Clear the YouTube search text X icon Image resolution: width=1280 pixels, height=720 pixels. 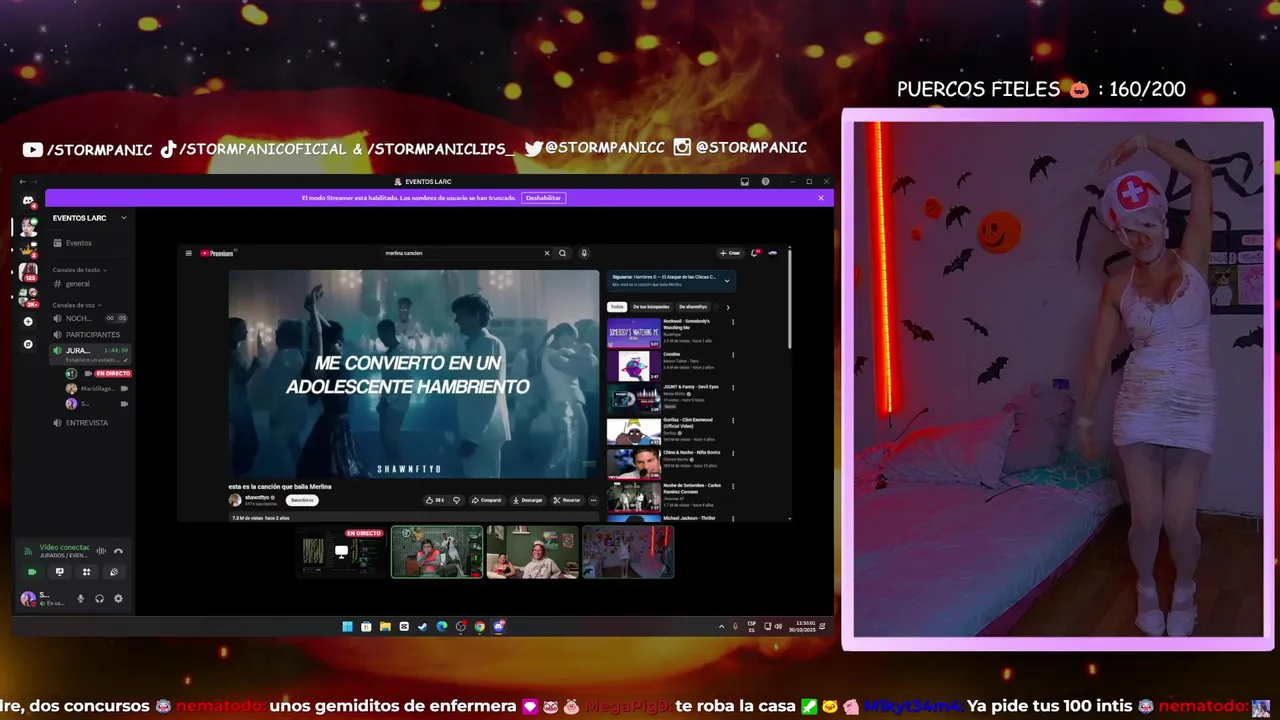click(x=547, y=253)
